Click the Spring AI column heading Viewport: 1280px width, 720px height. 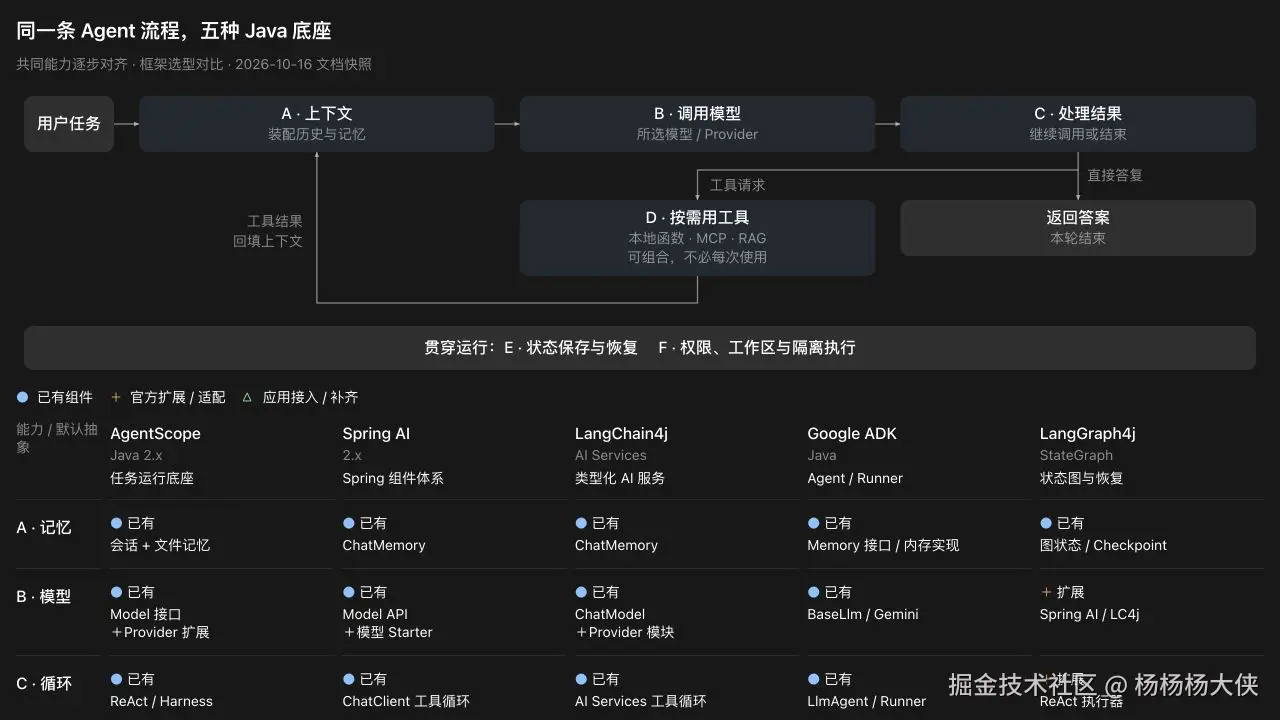pos(376,433)
